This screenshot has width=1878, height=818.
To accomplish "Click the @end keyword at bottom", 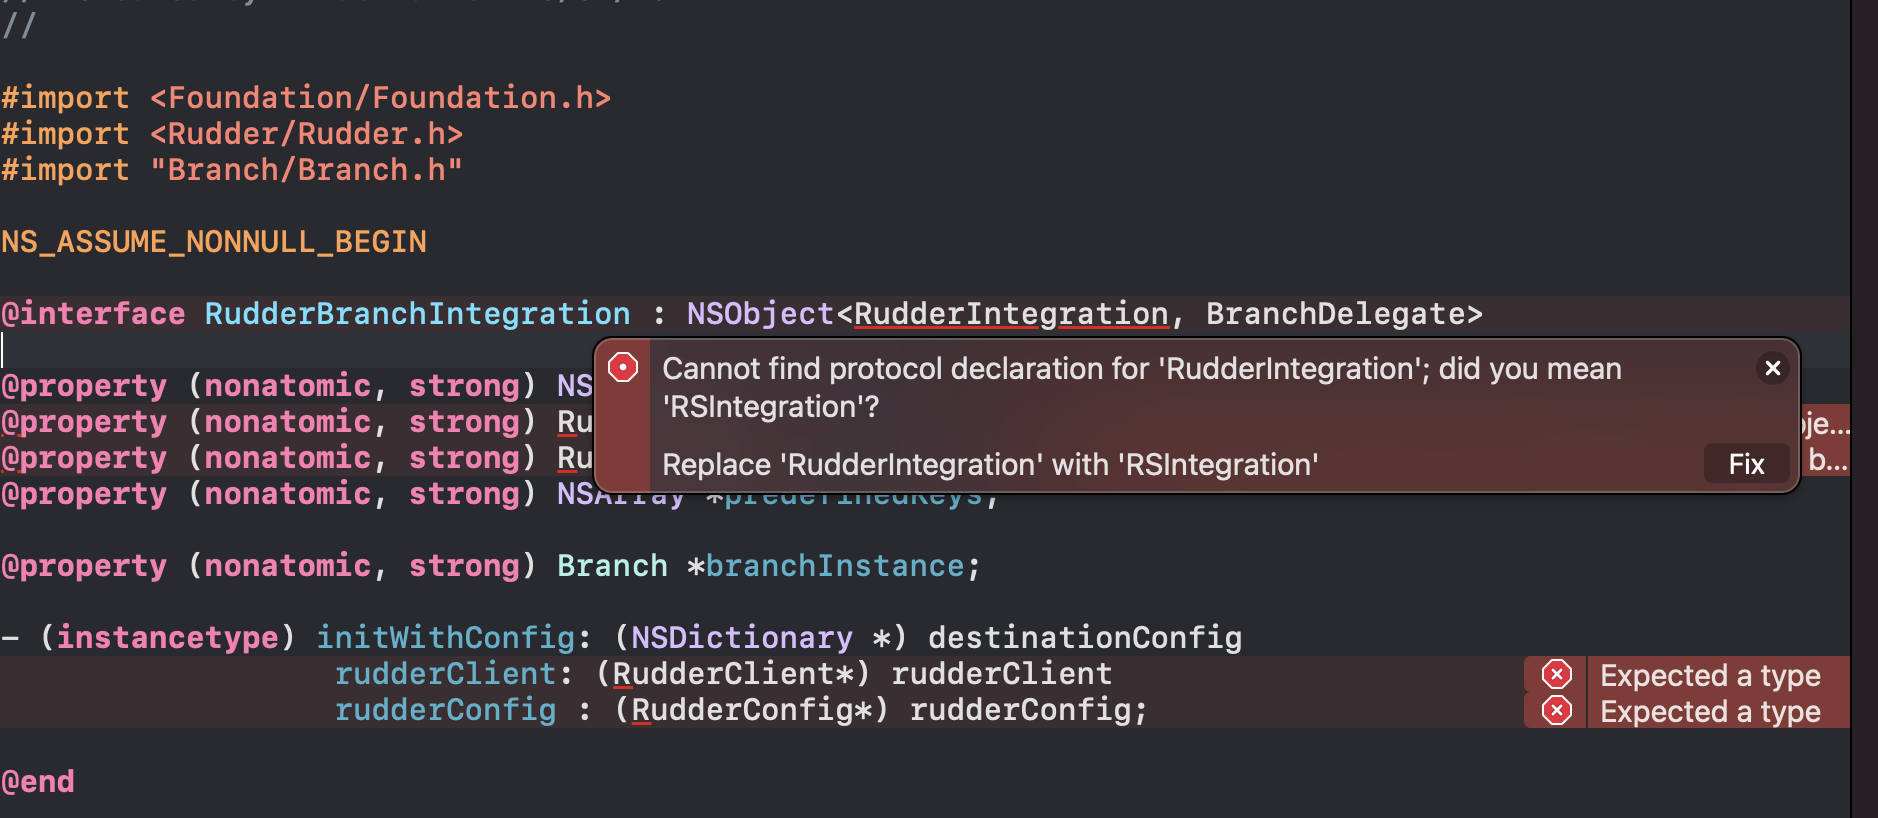I will coord(38,781).
